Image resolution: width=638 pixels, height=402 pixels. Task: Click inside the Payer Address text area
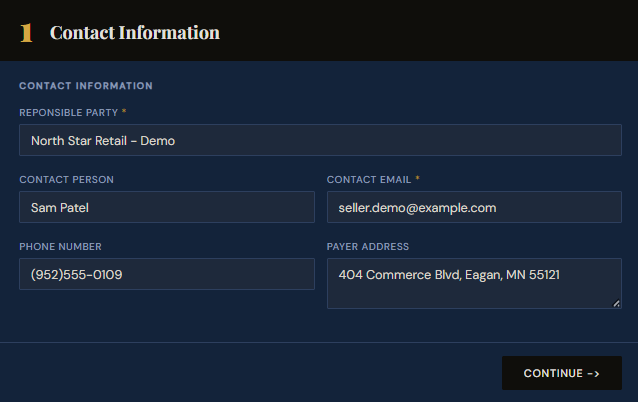point(474,283)
